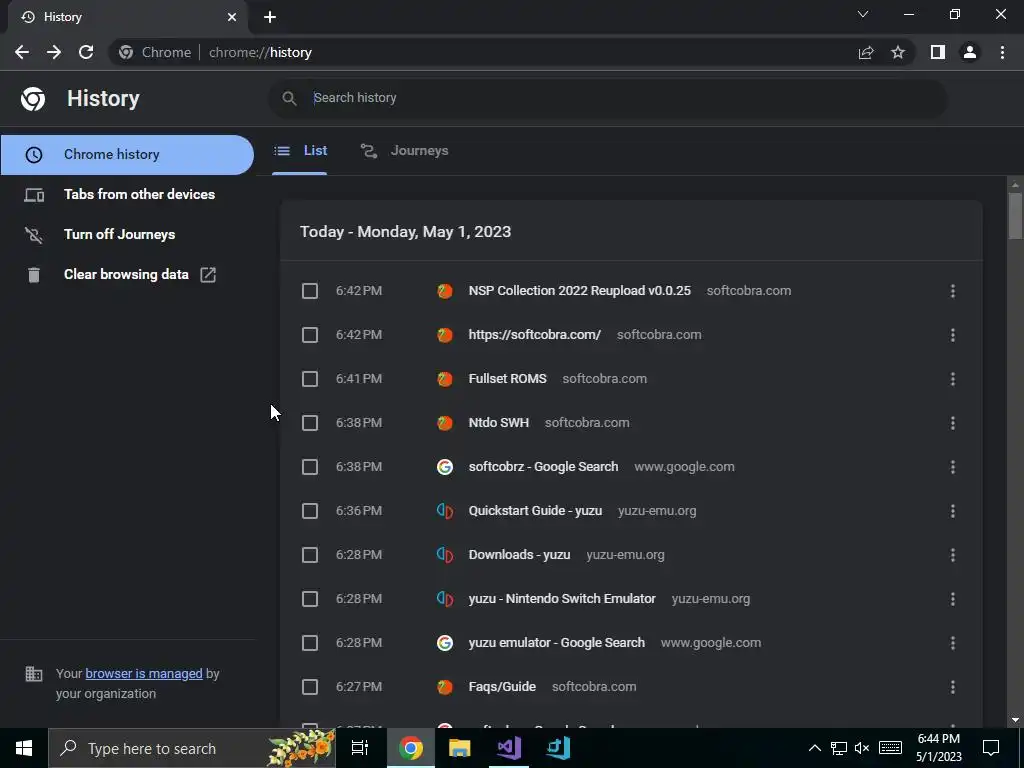1024x768 pixels.
Task: Open actions menu for yuzu - Nintendo Switch Emulator
Action: click(953, 599)
